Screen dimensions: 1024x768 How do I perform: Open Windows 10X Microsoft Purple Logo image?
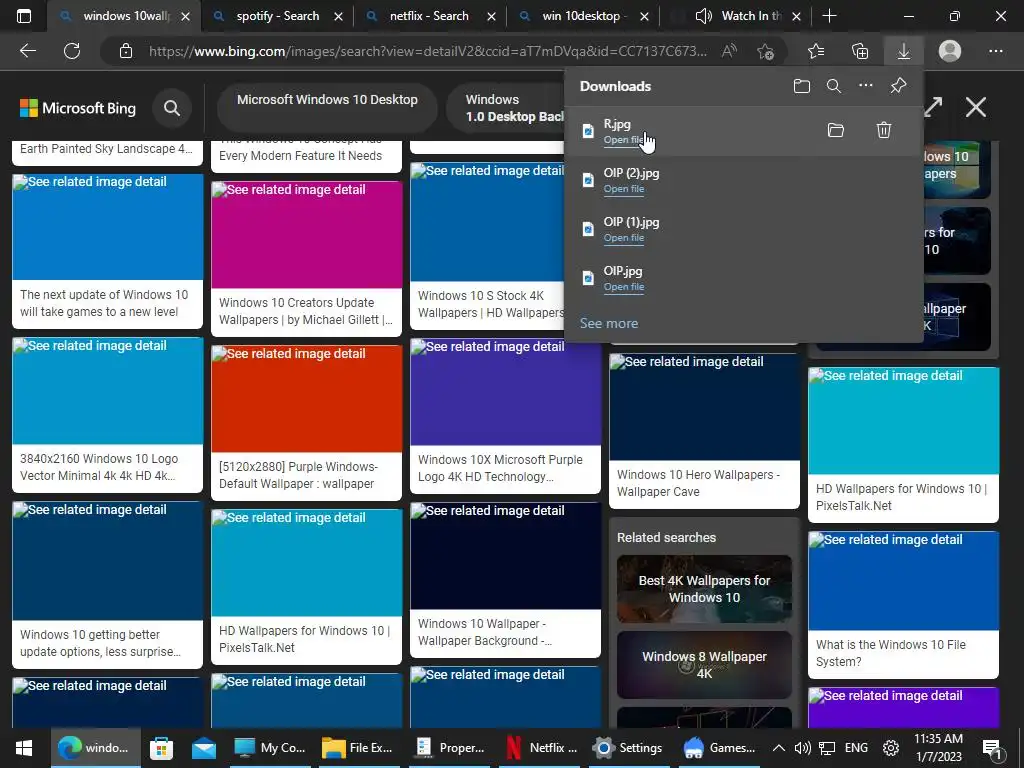pos(505,416)
